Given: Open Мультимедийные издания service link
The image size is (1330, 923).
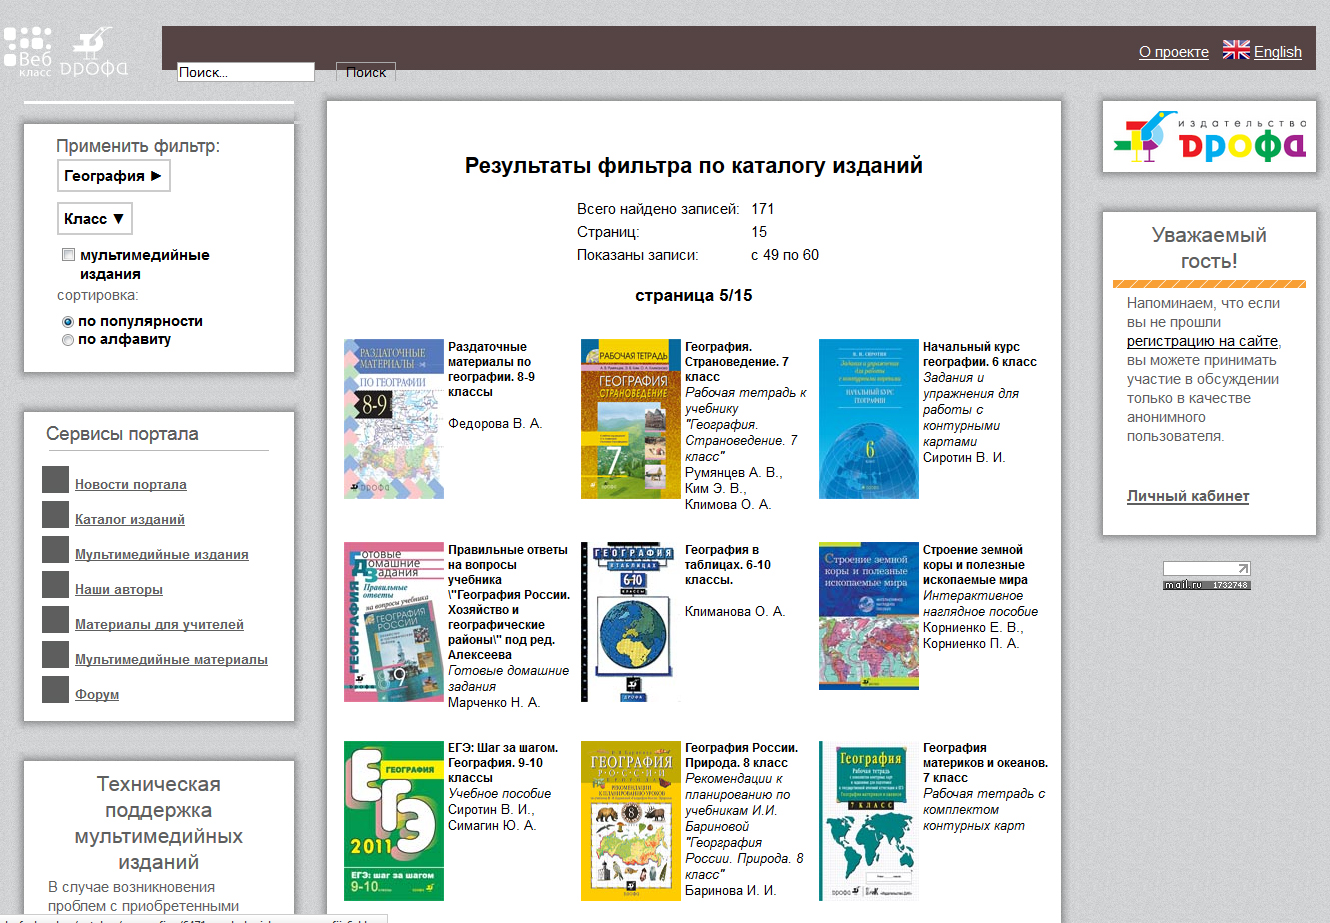Looking at the screenshot, I should [x=162, y=555].
